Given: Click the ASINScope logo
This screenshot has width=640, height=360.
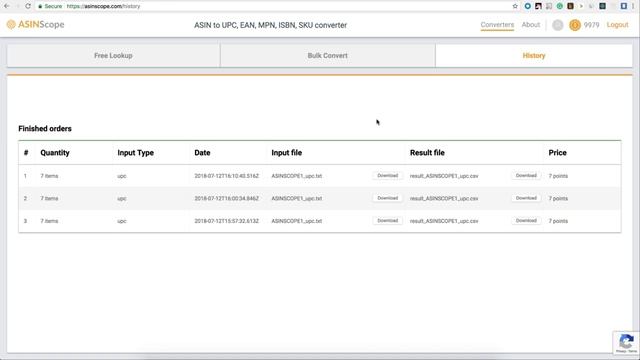Looking at the screenshot, I should [x=36, y=24].
